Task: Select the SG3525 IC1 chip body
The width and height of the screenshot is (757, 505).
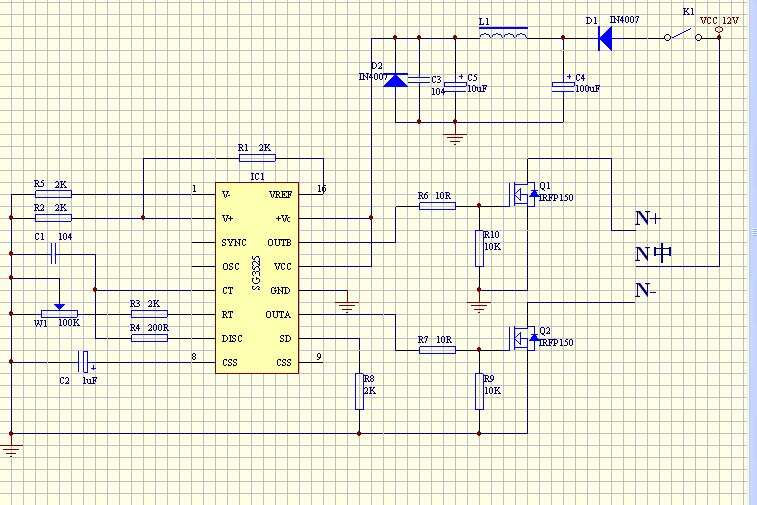Action: click(257, 278)
